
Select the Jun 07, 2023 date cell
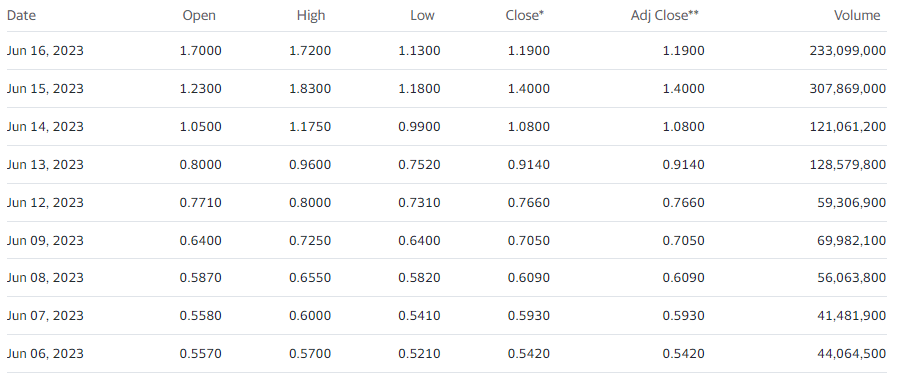point(45,316)
